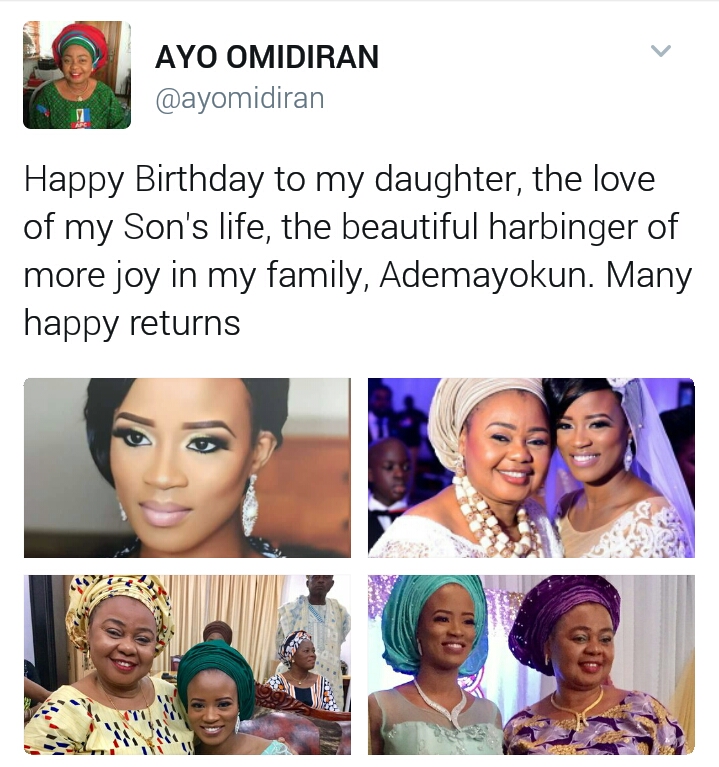Open photo with green head wrap selfie
The height and width of the screenshot is (767, 719).
pos(187,665)
